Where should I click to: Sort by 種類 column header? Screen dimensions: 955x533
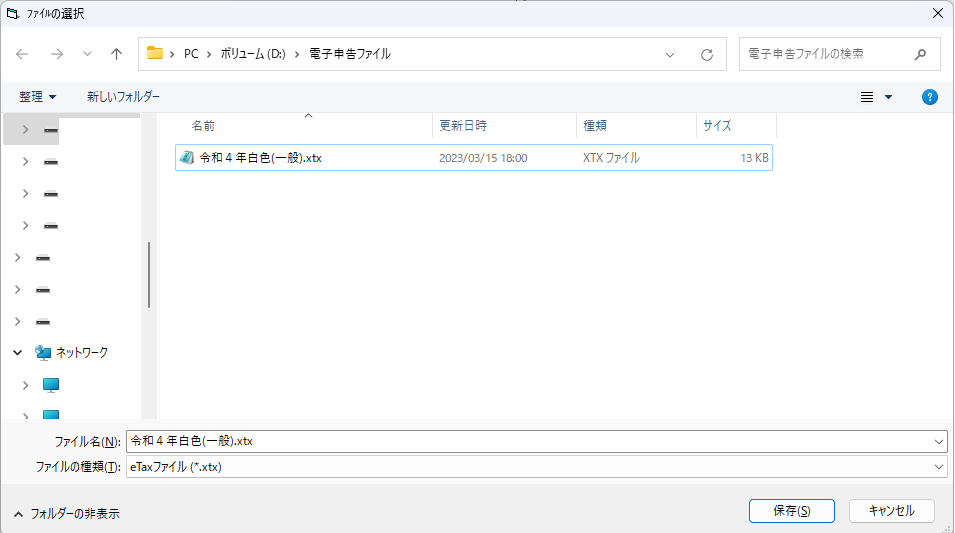pos(595,126)
